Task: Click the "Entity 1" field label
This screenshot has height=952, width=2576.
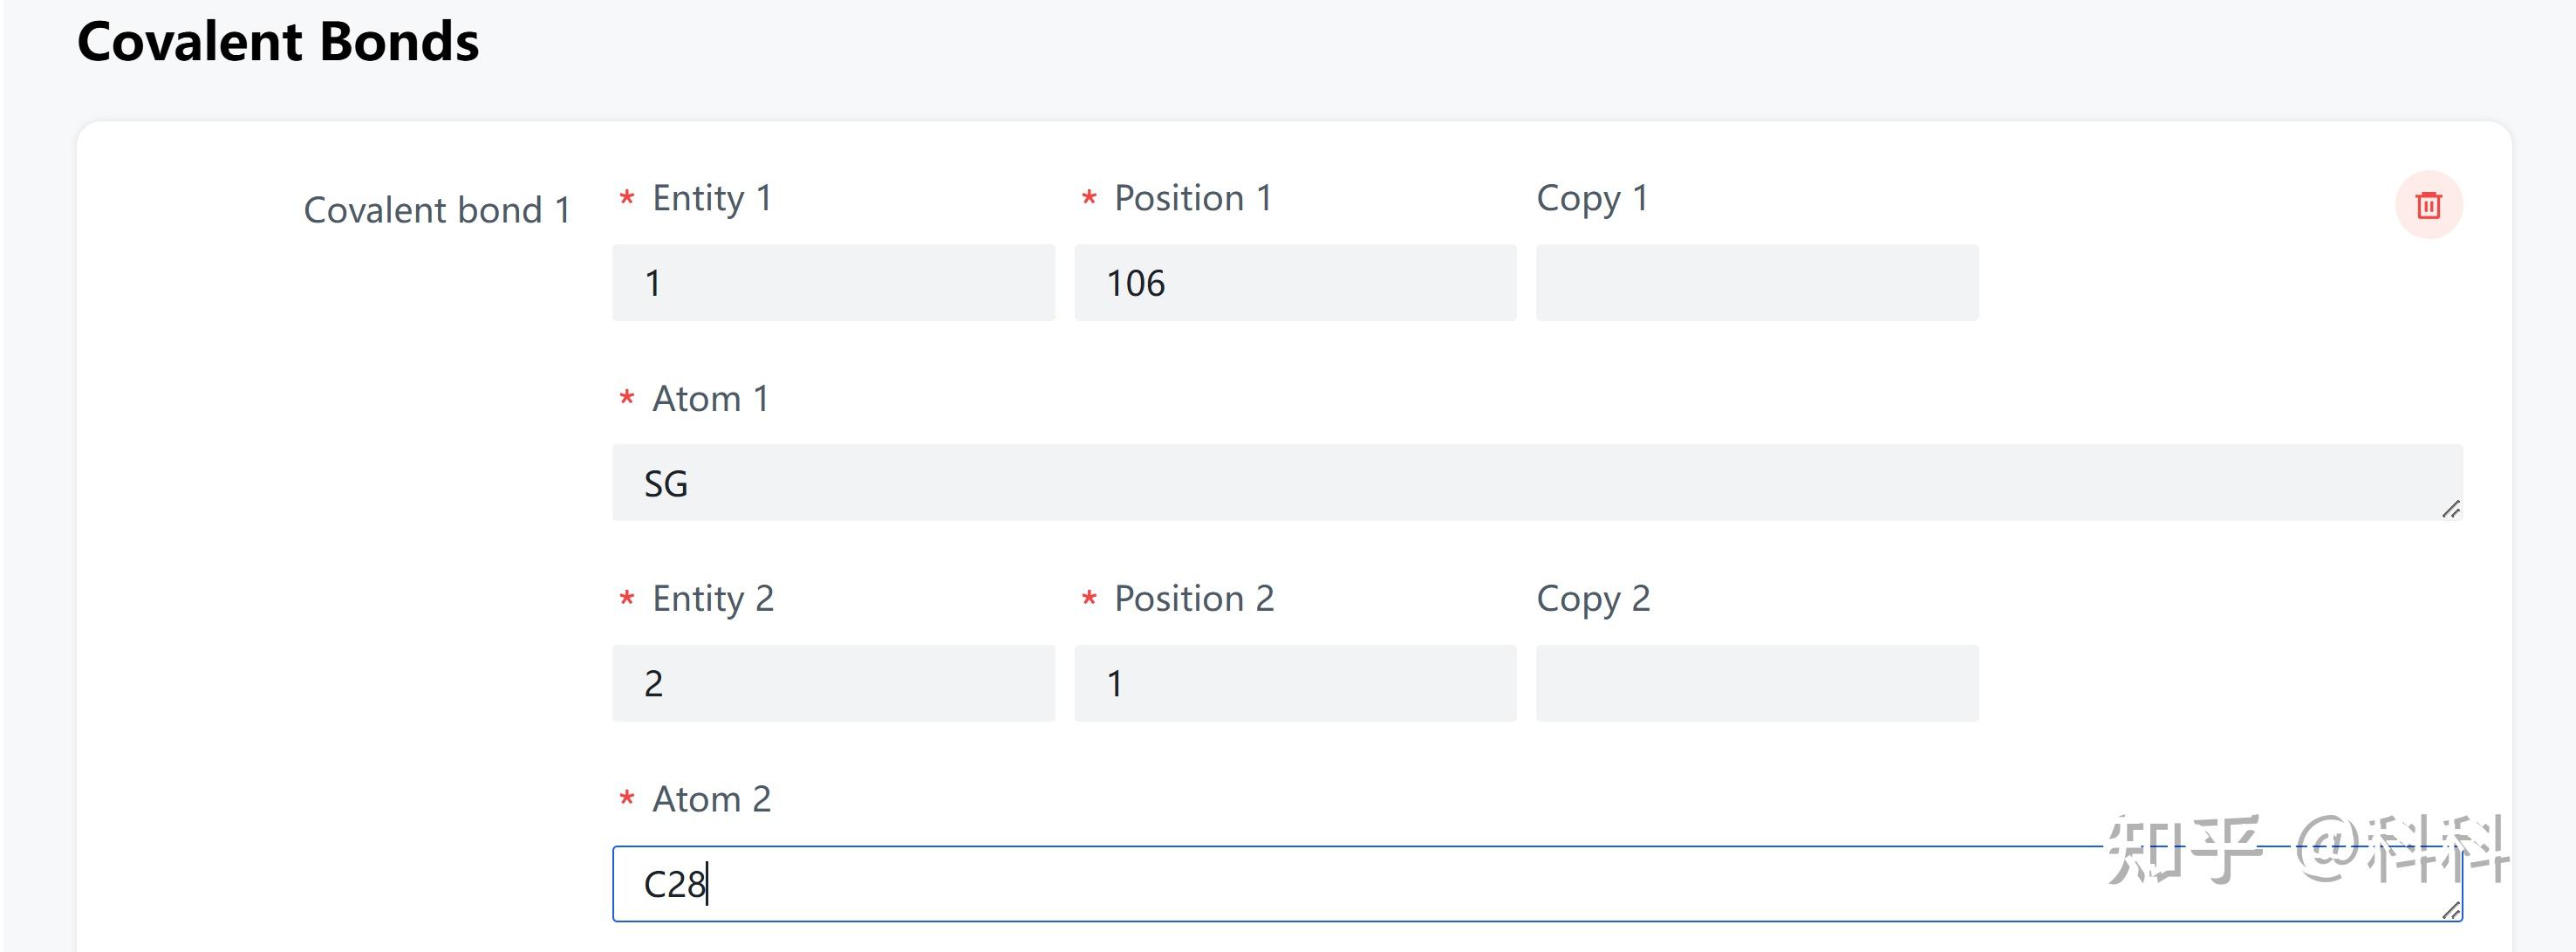Action: point(711,198)
